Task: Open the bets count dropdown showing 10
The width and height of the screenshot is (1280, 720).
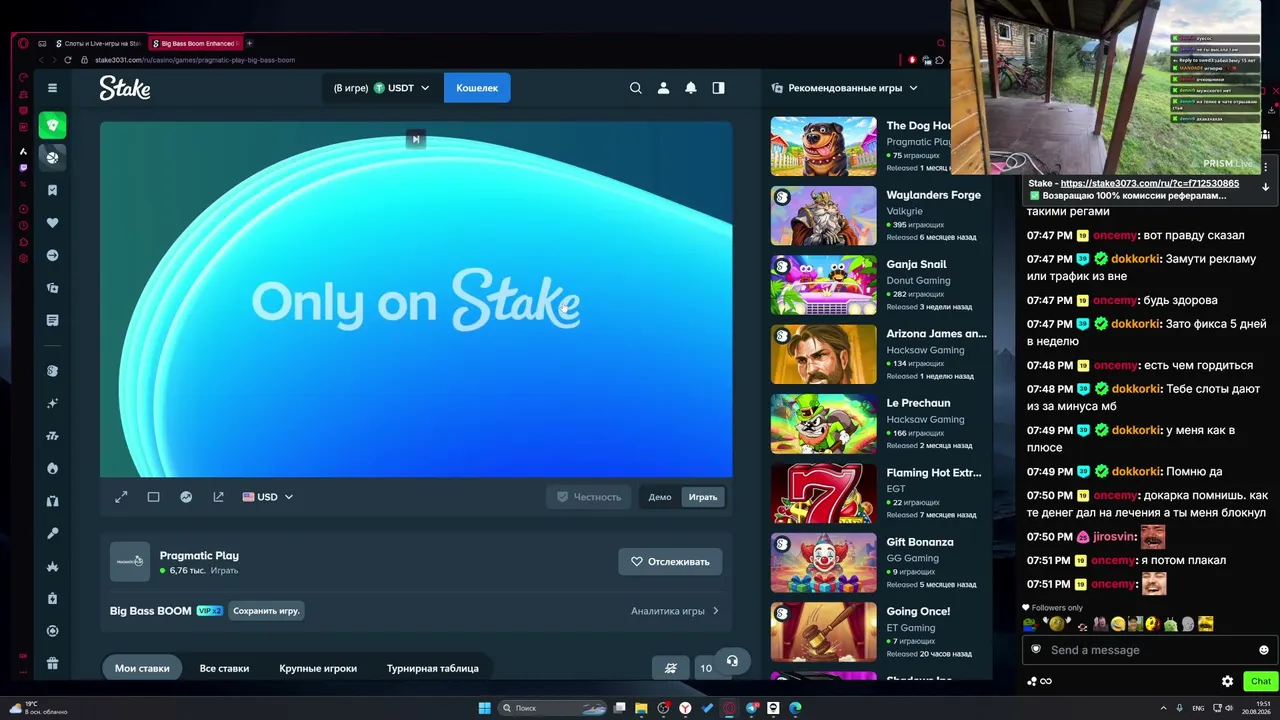Action: click(706, 668)
